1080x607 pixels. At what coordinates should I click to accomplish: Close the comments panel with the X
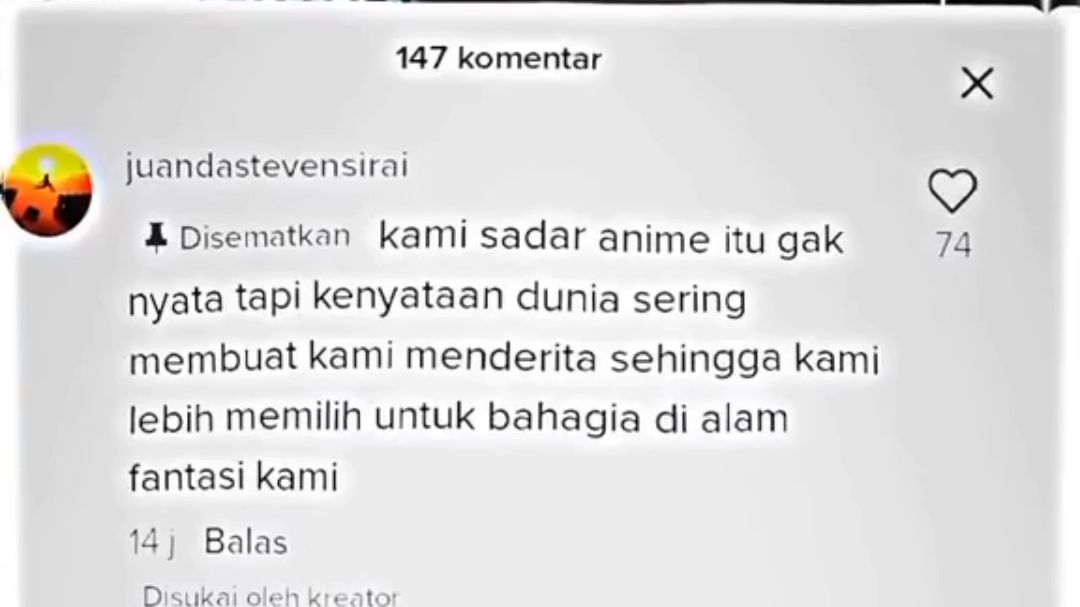[977, 83]
